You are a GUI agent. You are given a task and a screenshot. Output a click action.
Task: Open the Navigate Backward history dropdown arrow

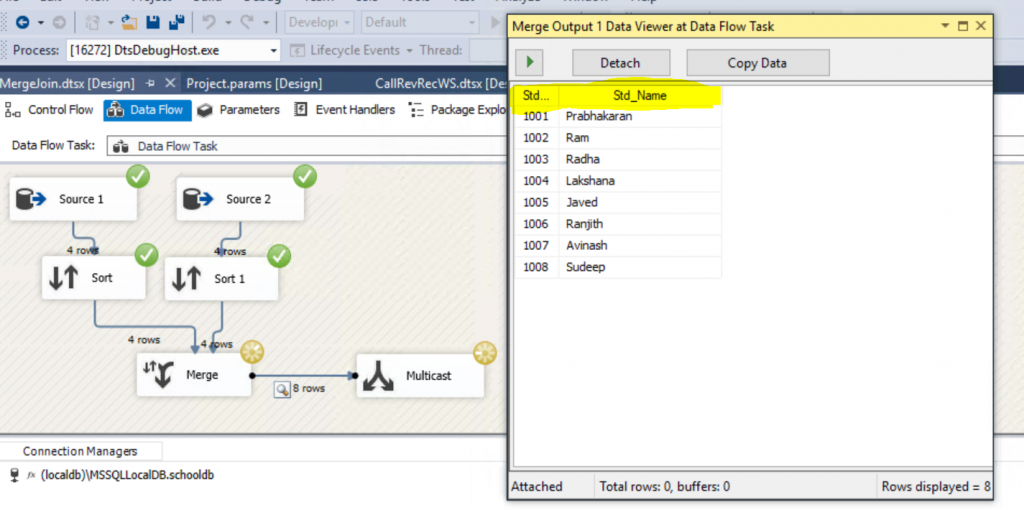[x=41, y=23]
